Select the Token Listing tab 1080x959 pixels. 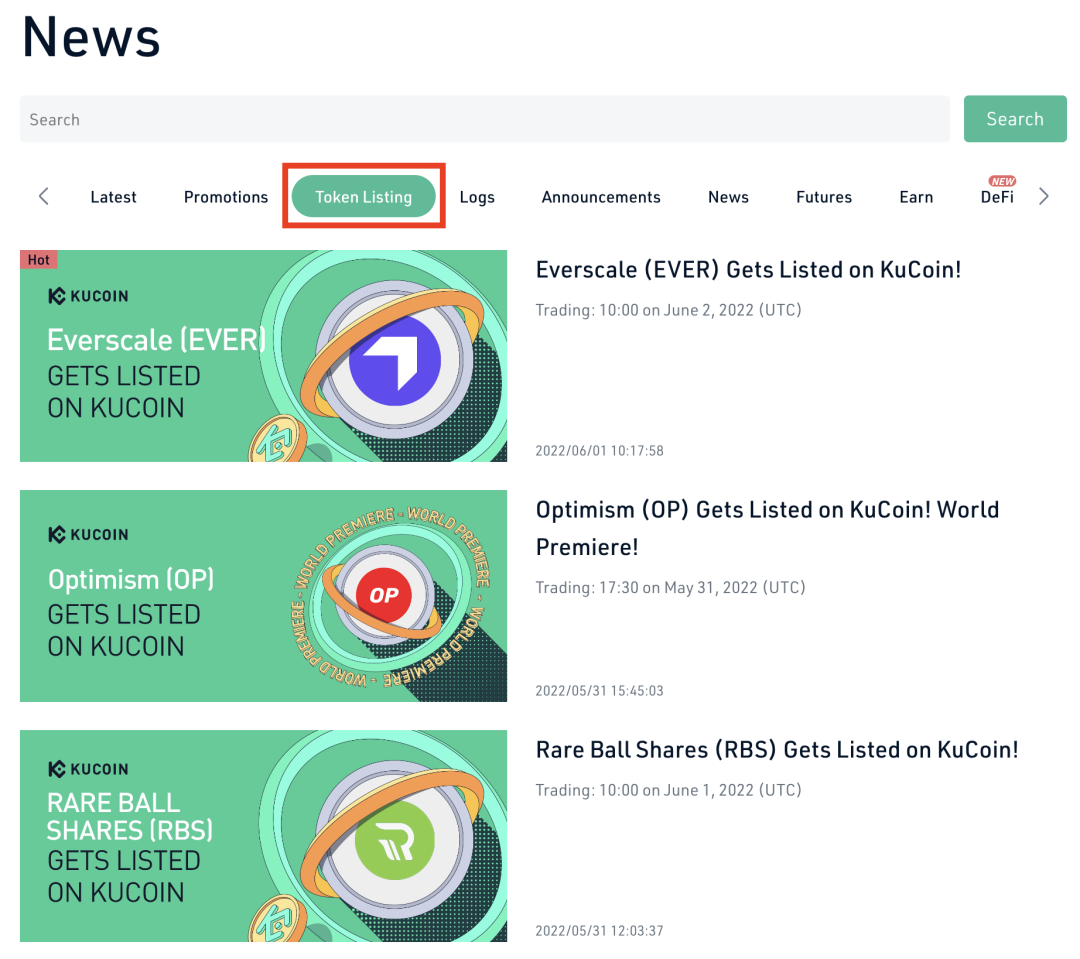click(364, 196)
